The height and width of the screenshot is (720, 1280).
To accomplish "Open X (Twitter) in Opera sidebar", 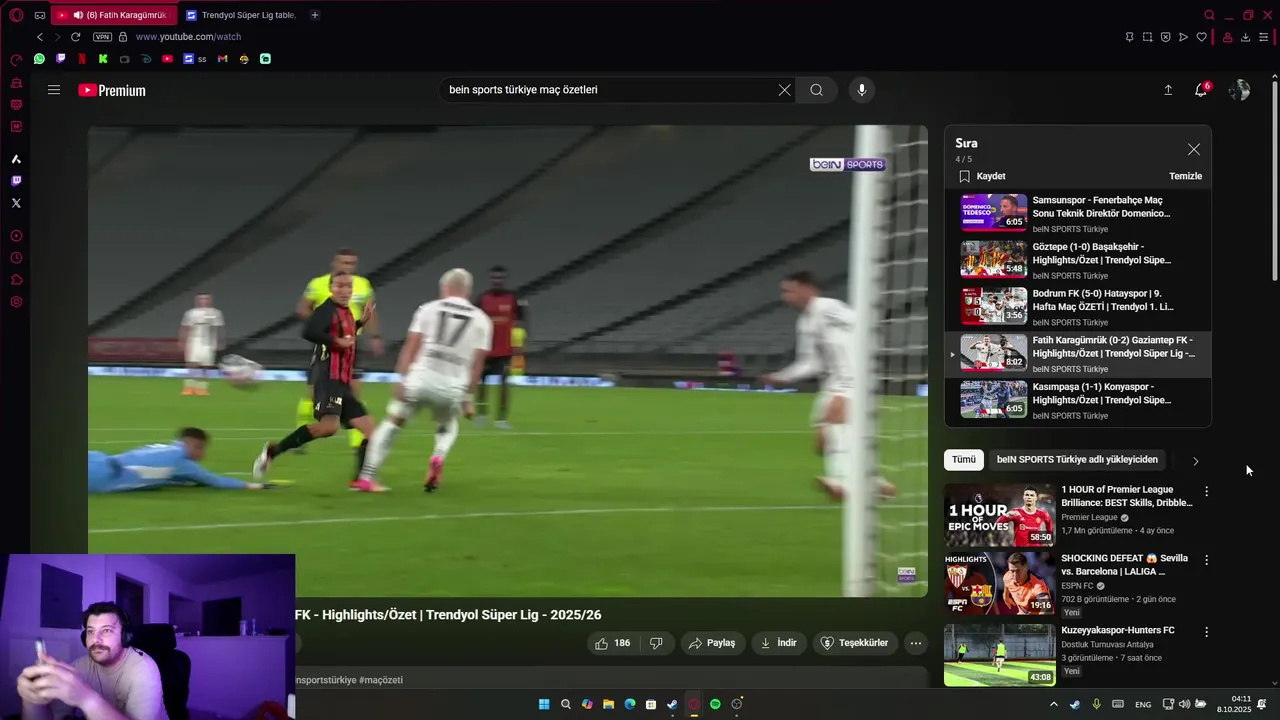I will click(16, 203).
